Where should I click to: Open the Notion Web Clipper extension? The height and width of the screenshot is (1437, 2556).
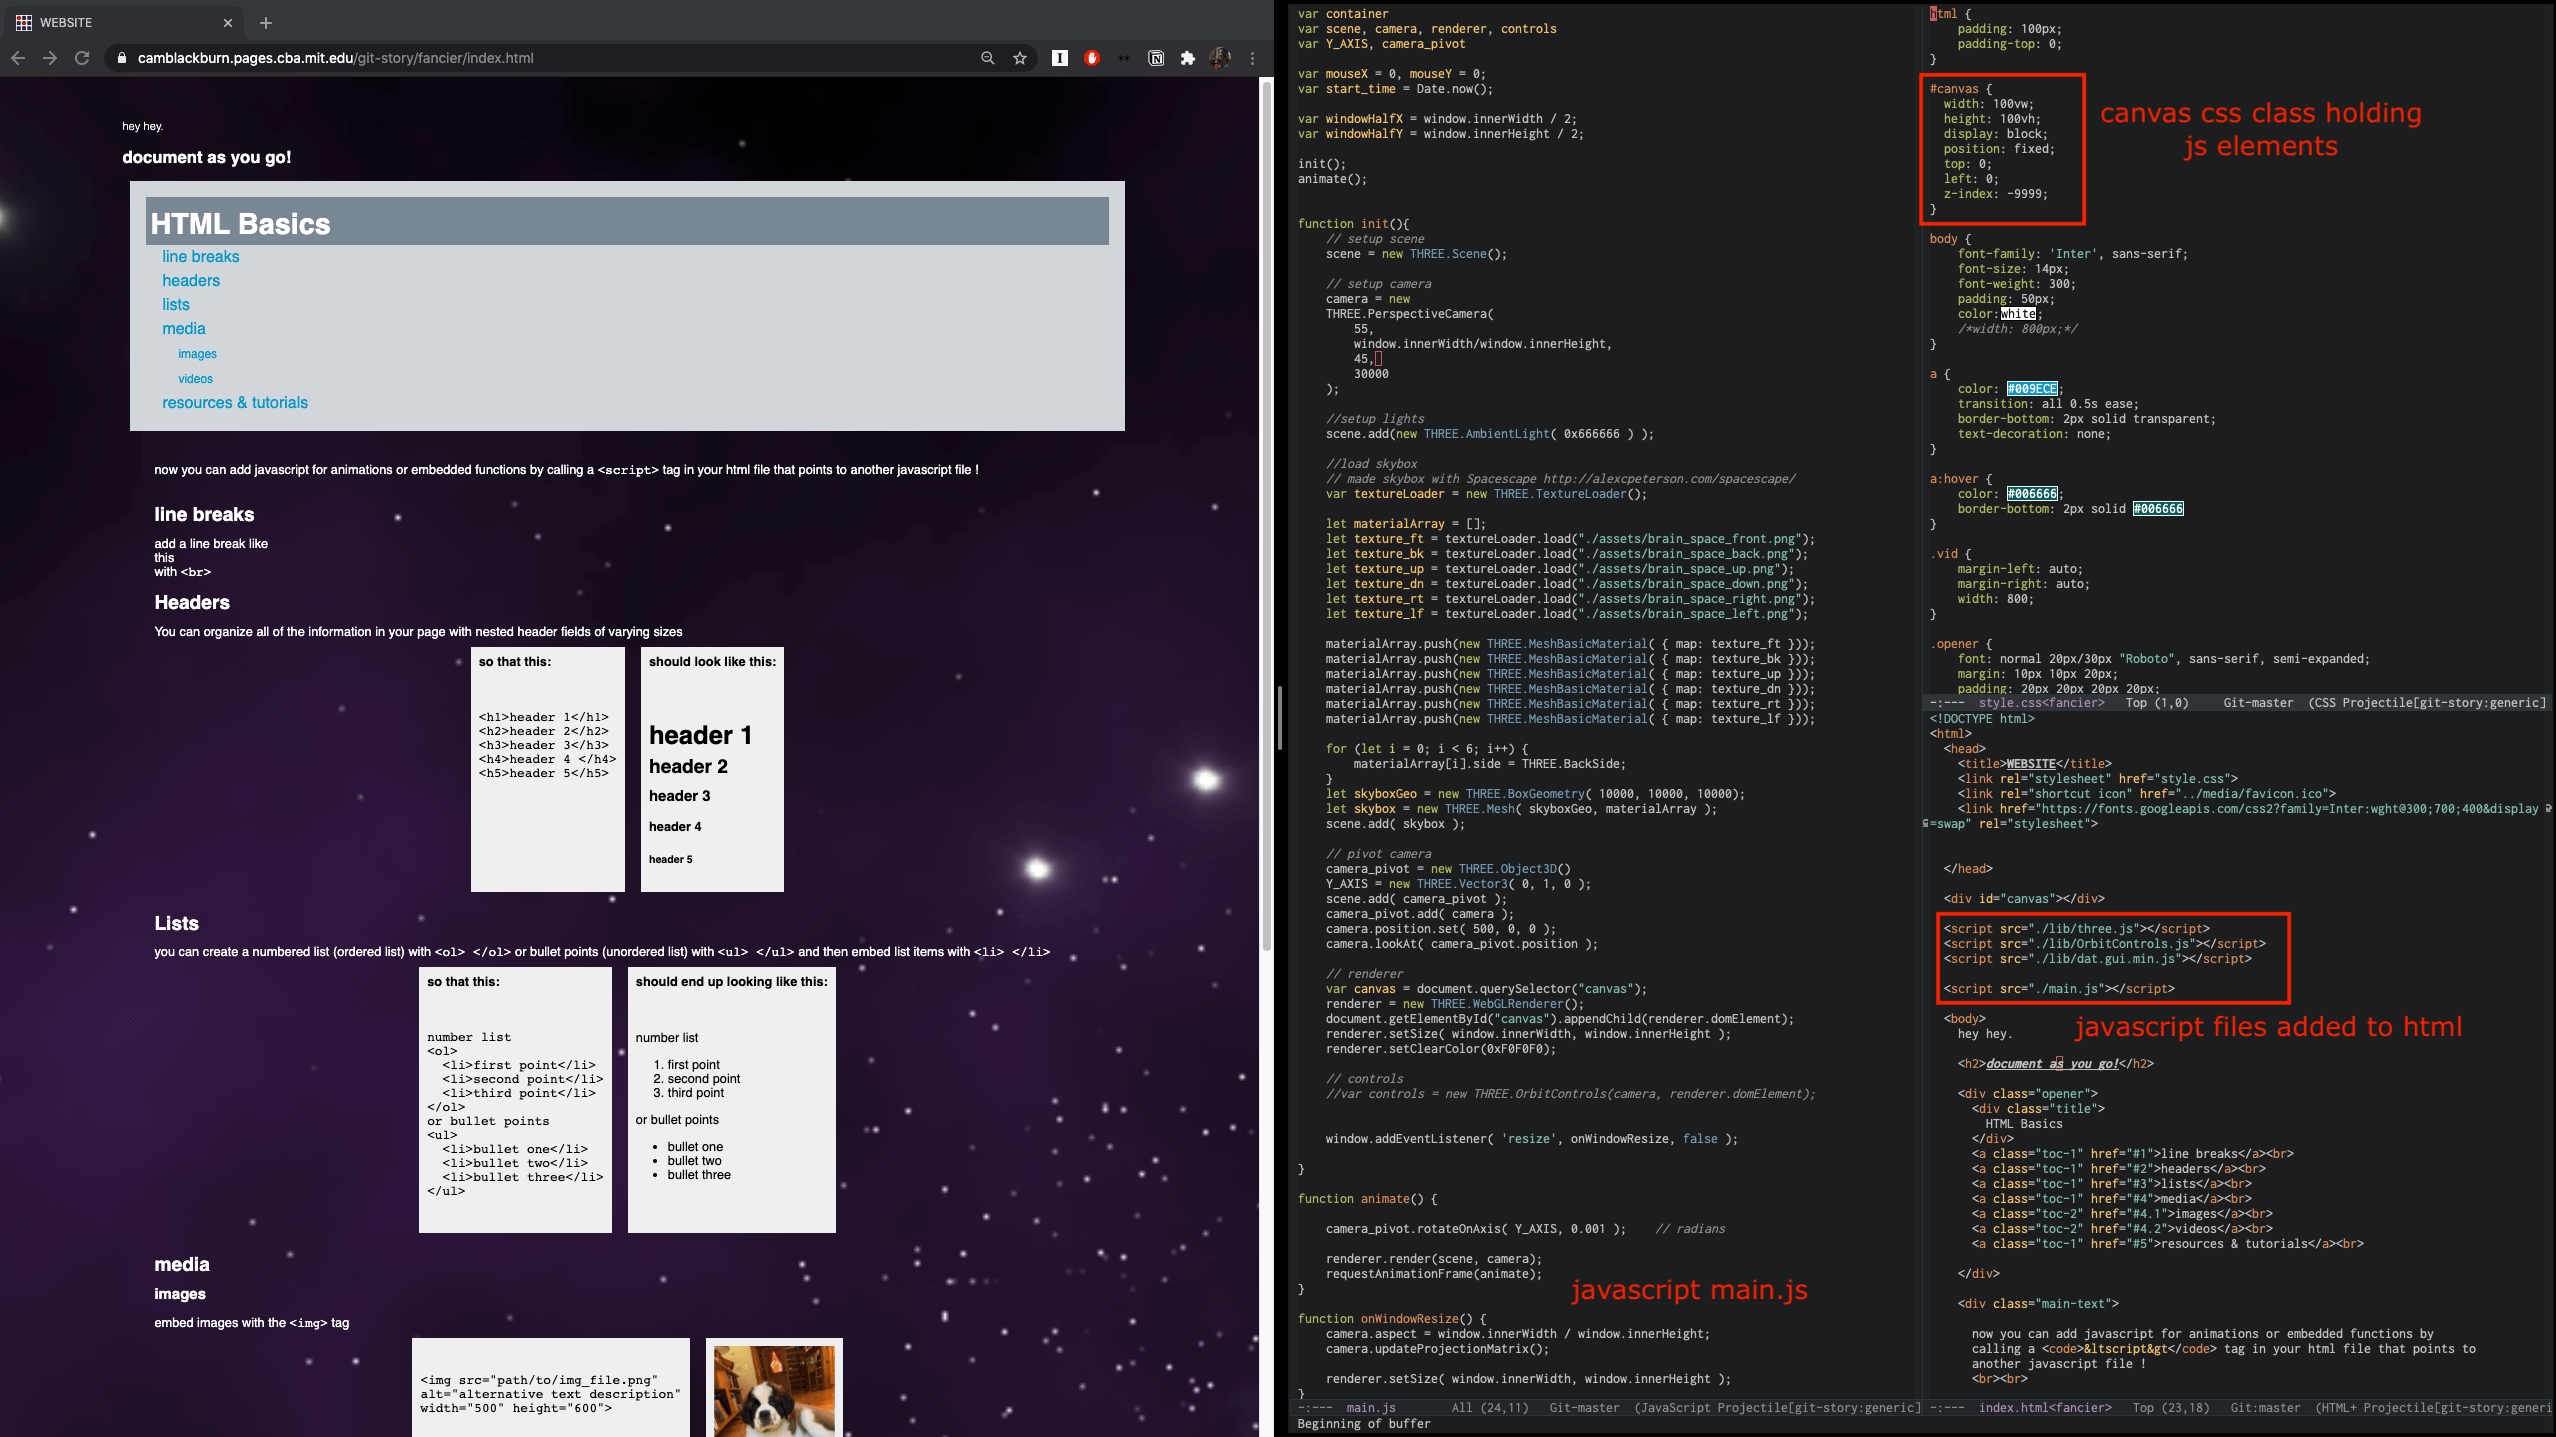[1156, 58]
